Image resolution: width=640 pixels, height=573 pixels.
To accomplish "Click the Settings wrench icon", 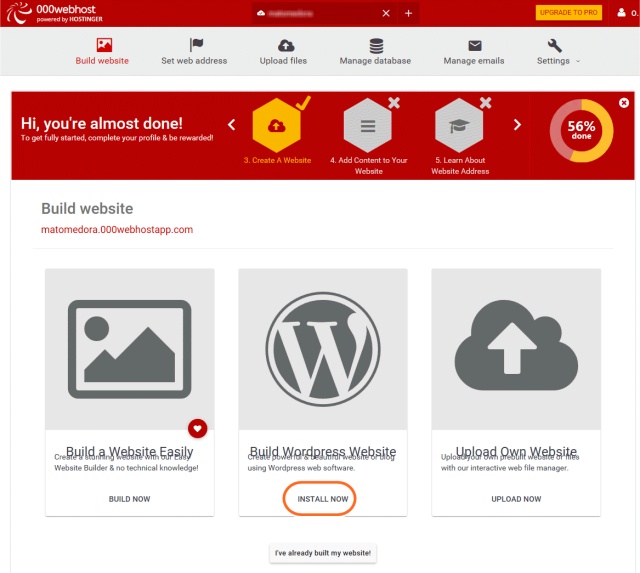I will 554,45.
